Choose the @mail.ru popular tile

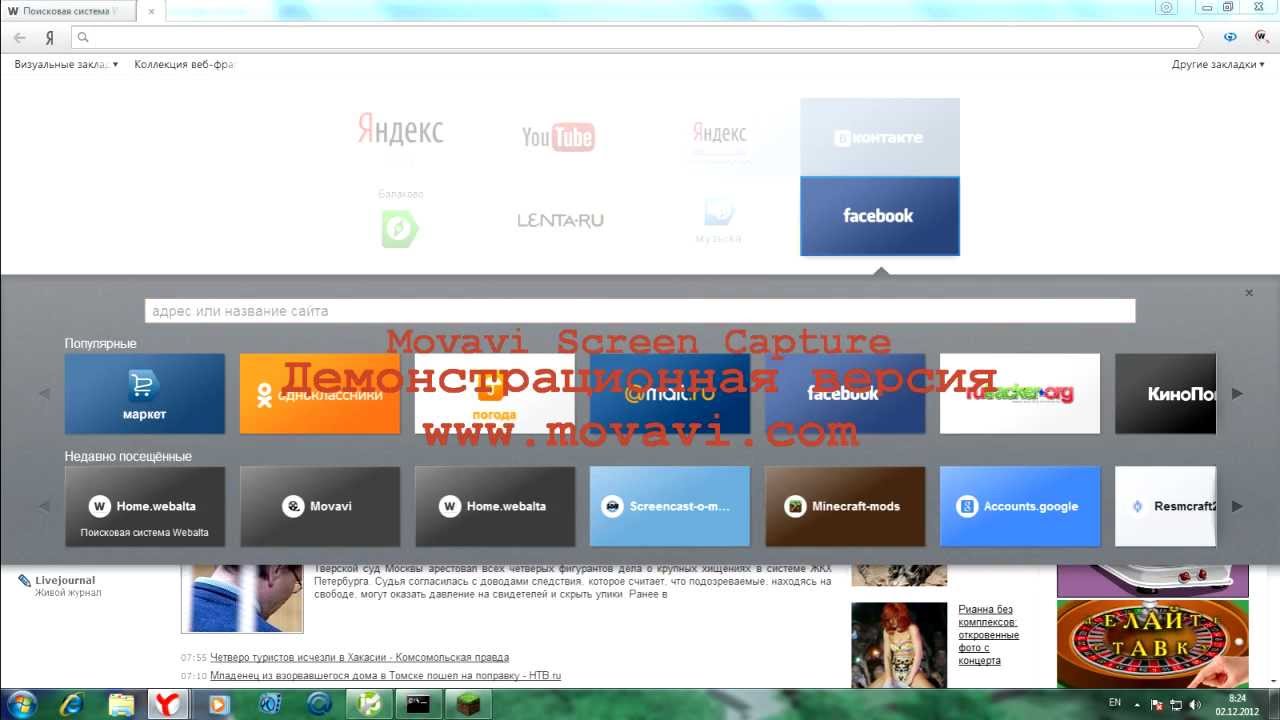coord(670,393)
